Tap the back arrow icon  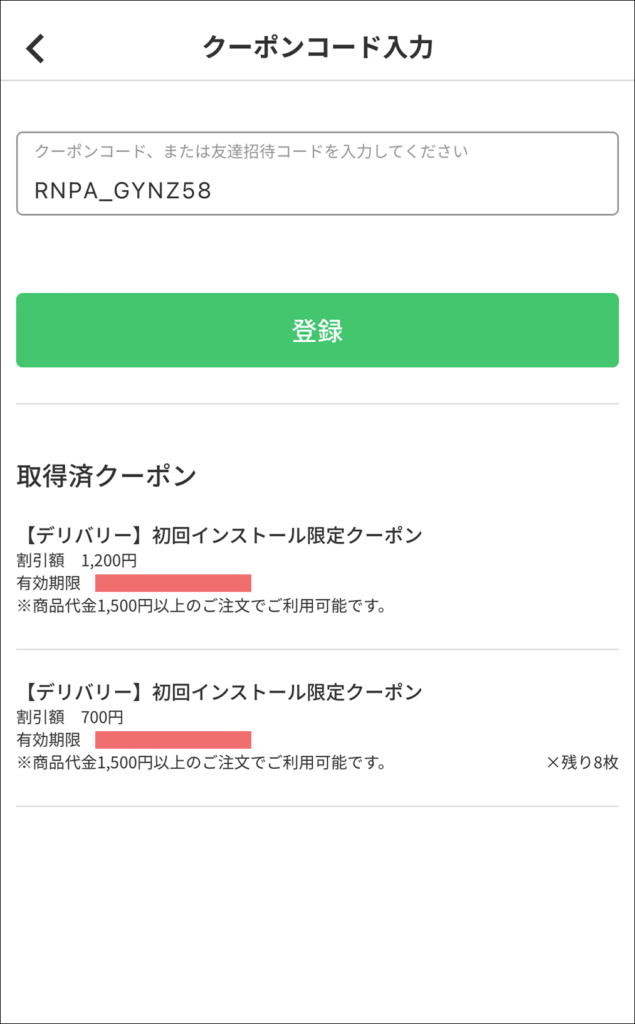coord(36,48)
